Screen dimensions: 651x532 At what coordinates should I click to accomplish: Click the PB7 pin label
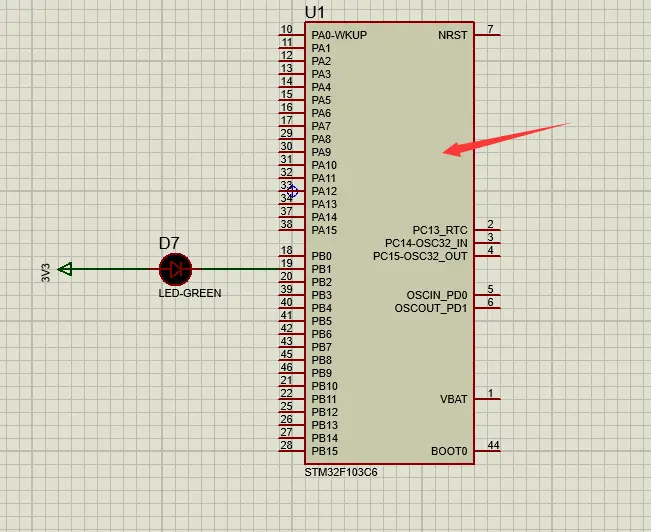(x=321, y=347)
